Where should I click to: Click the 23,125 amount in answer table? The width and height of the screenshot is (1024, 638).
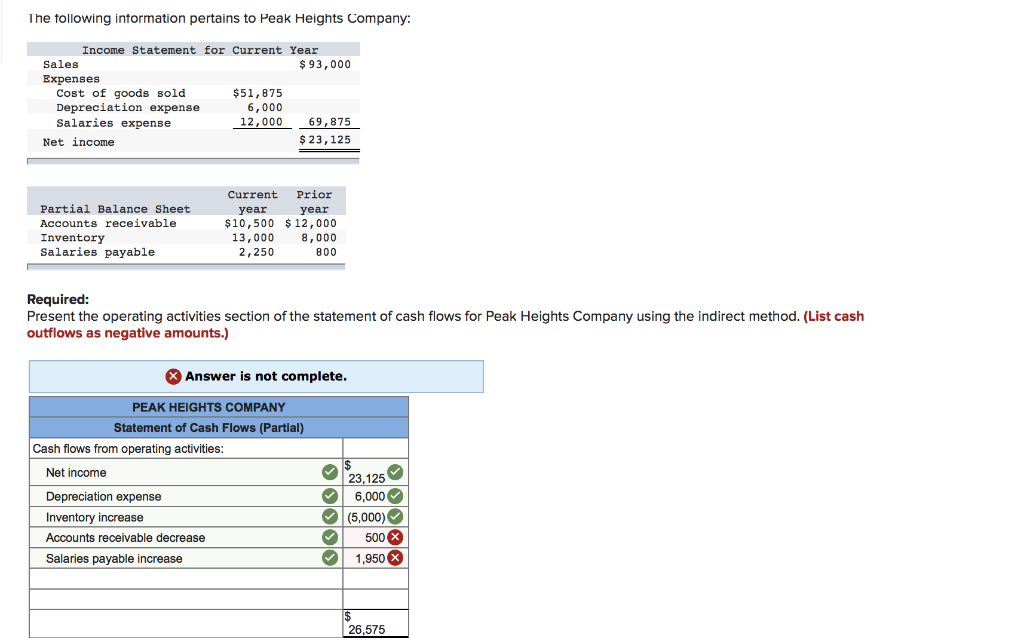coord(366,479)
